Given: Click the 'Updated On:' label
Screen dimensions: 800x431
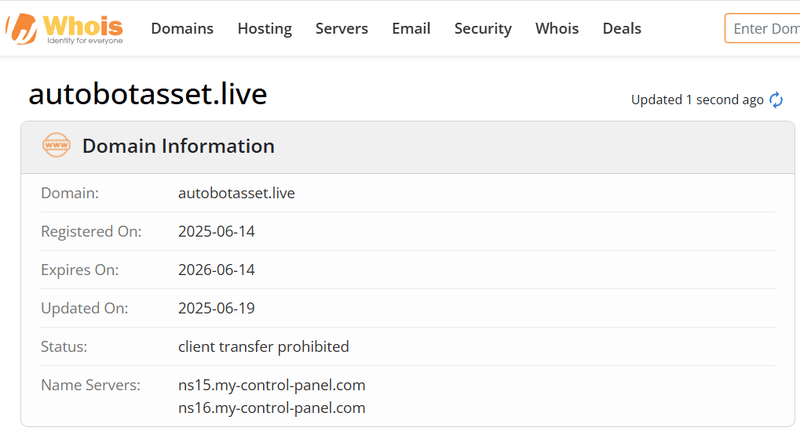Looking at the screenshot, I should pyautogui.click(x=85, y=308).
